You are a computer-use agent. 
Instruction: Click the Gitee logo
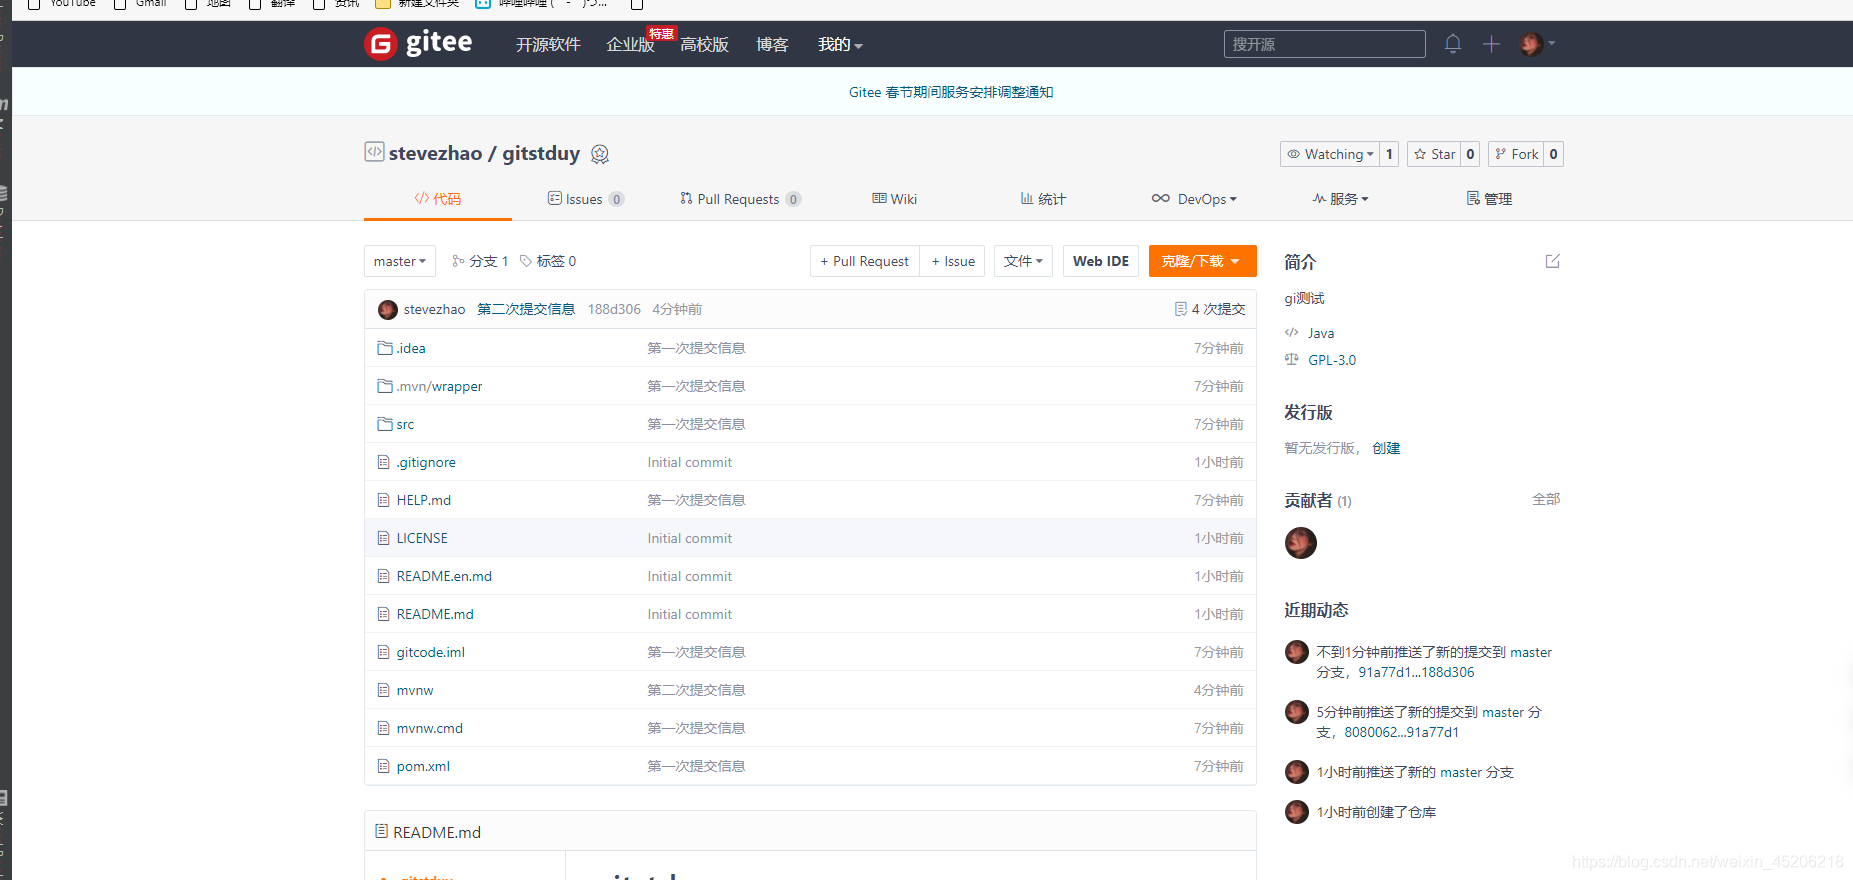(418, 44)
